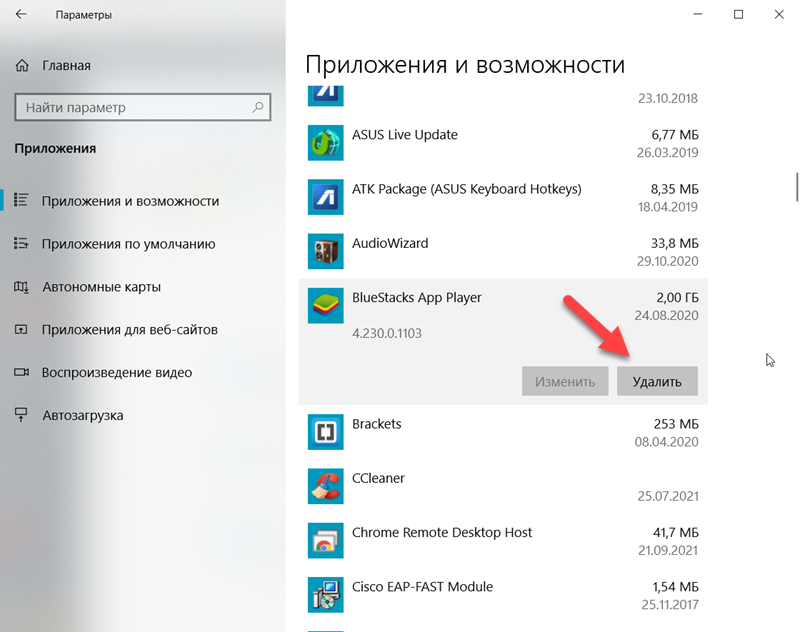Viewport: 800px width, 632px height.
Task: Open the Главная home icon
Action: pyautogui.click(x=22, y=65)
